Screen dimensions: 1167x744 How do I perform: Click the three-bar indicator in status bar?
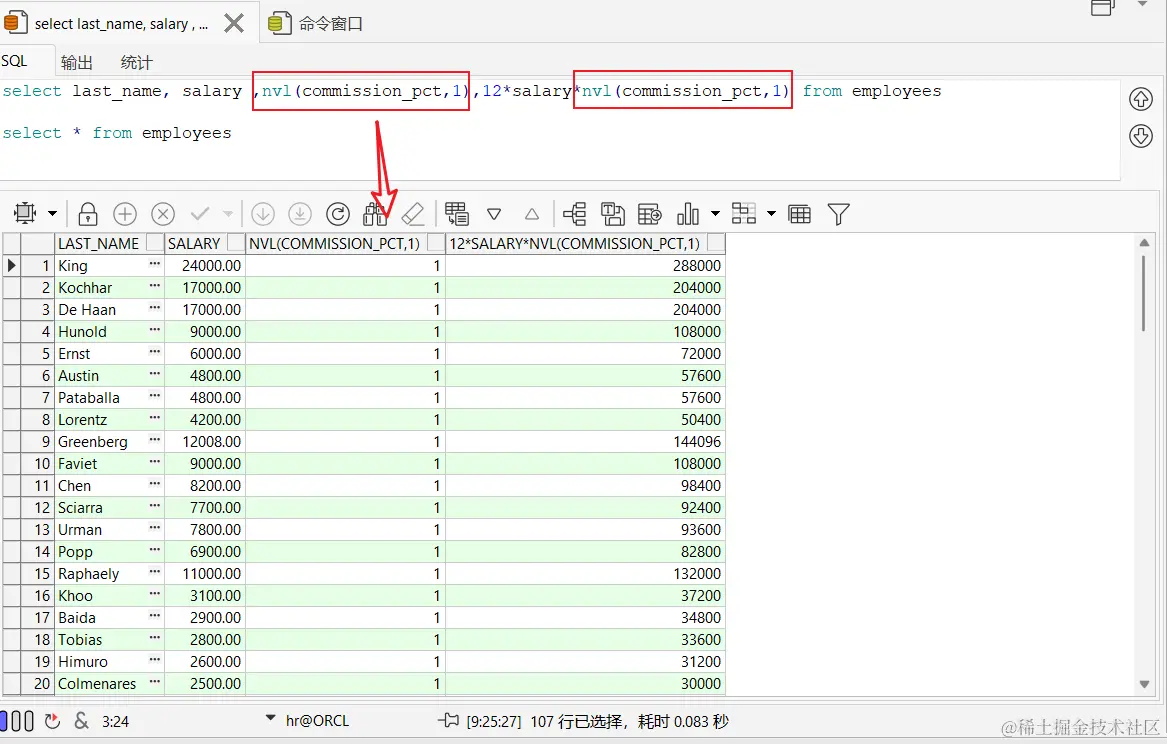point(17,721)
